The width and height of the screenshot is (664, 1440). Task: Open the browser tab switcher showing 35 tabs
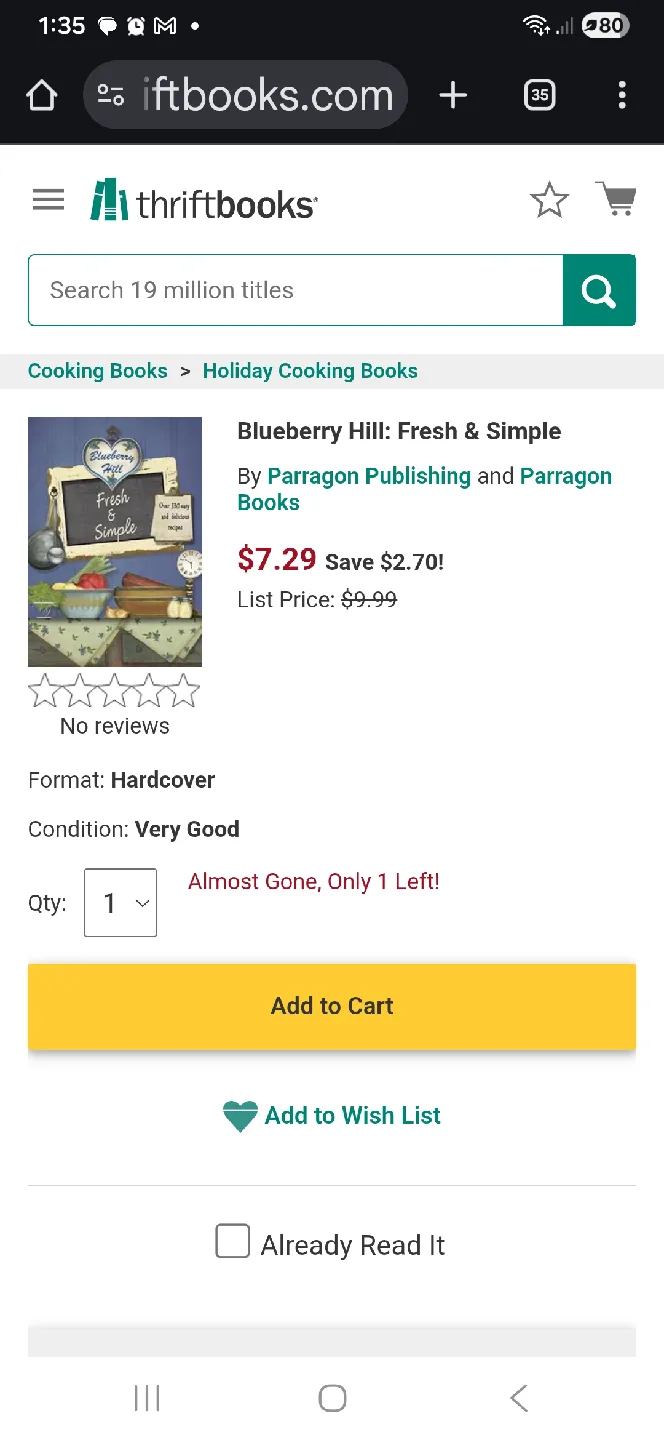[539, 95]
